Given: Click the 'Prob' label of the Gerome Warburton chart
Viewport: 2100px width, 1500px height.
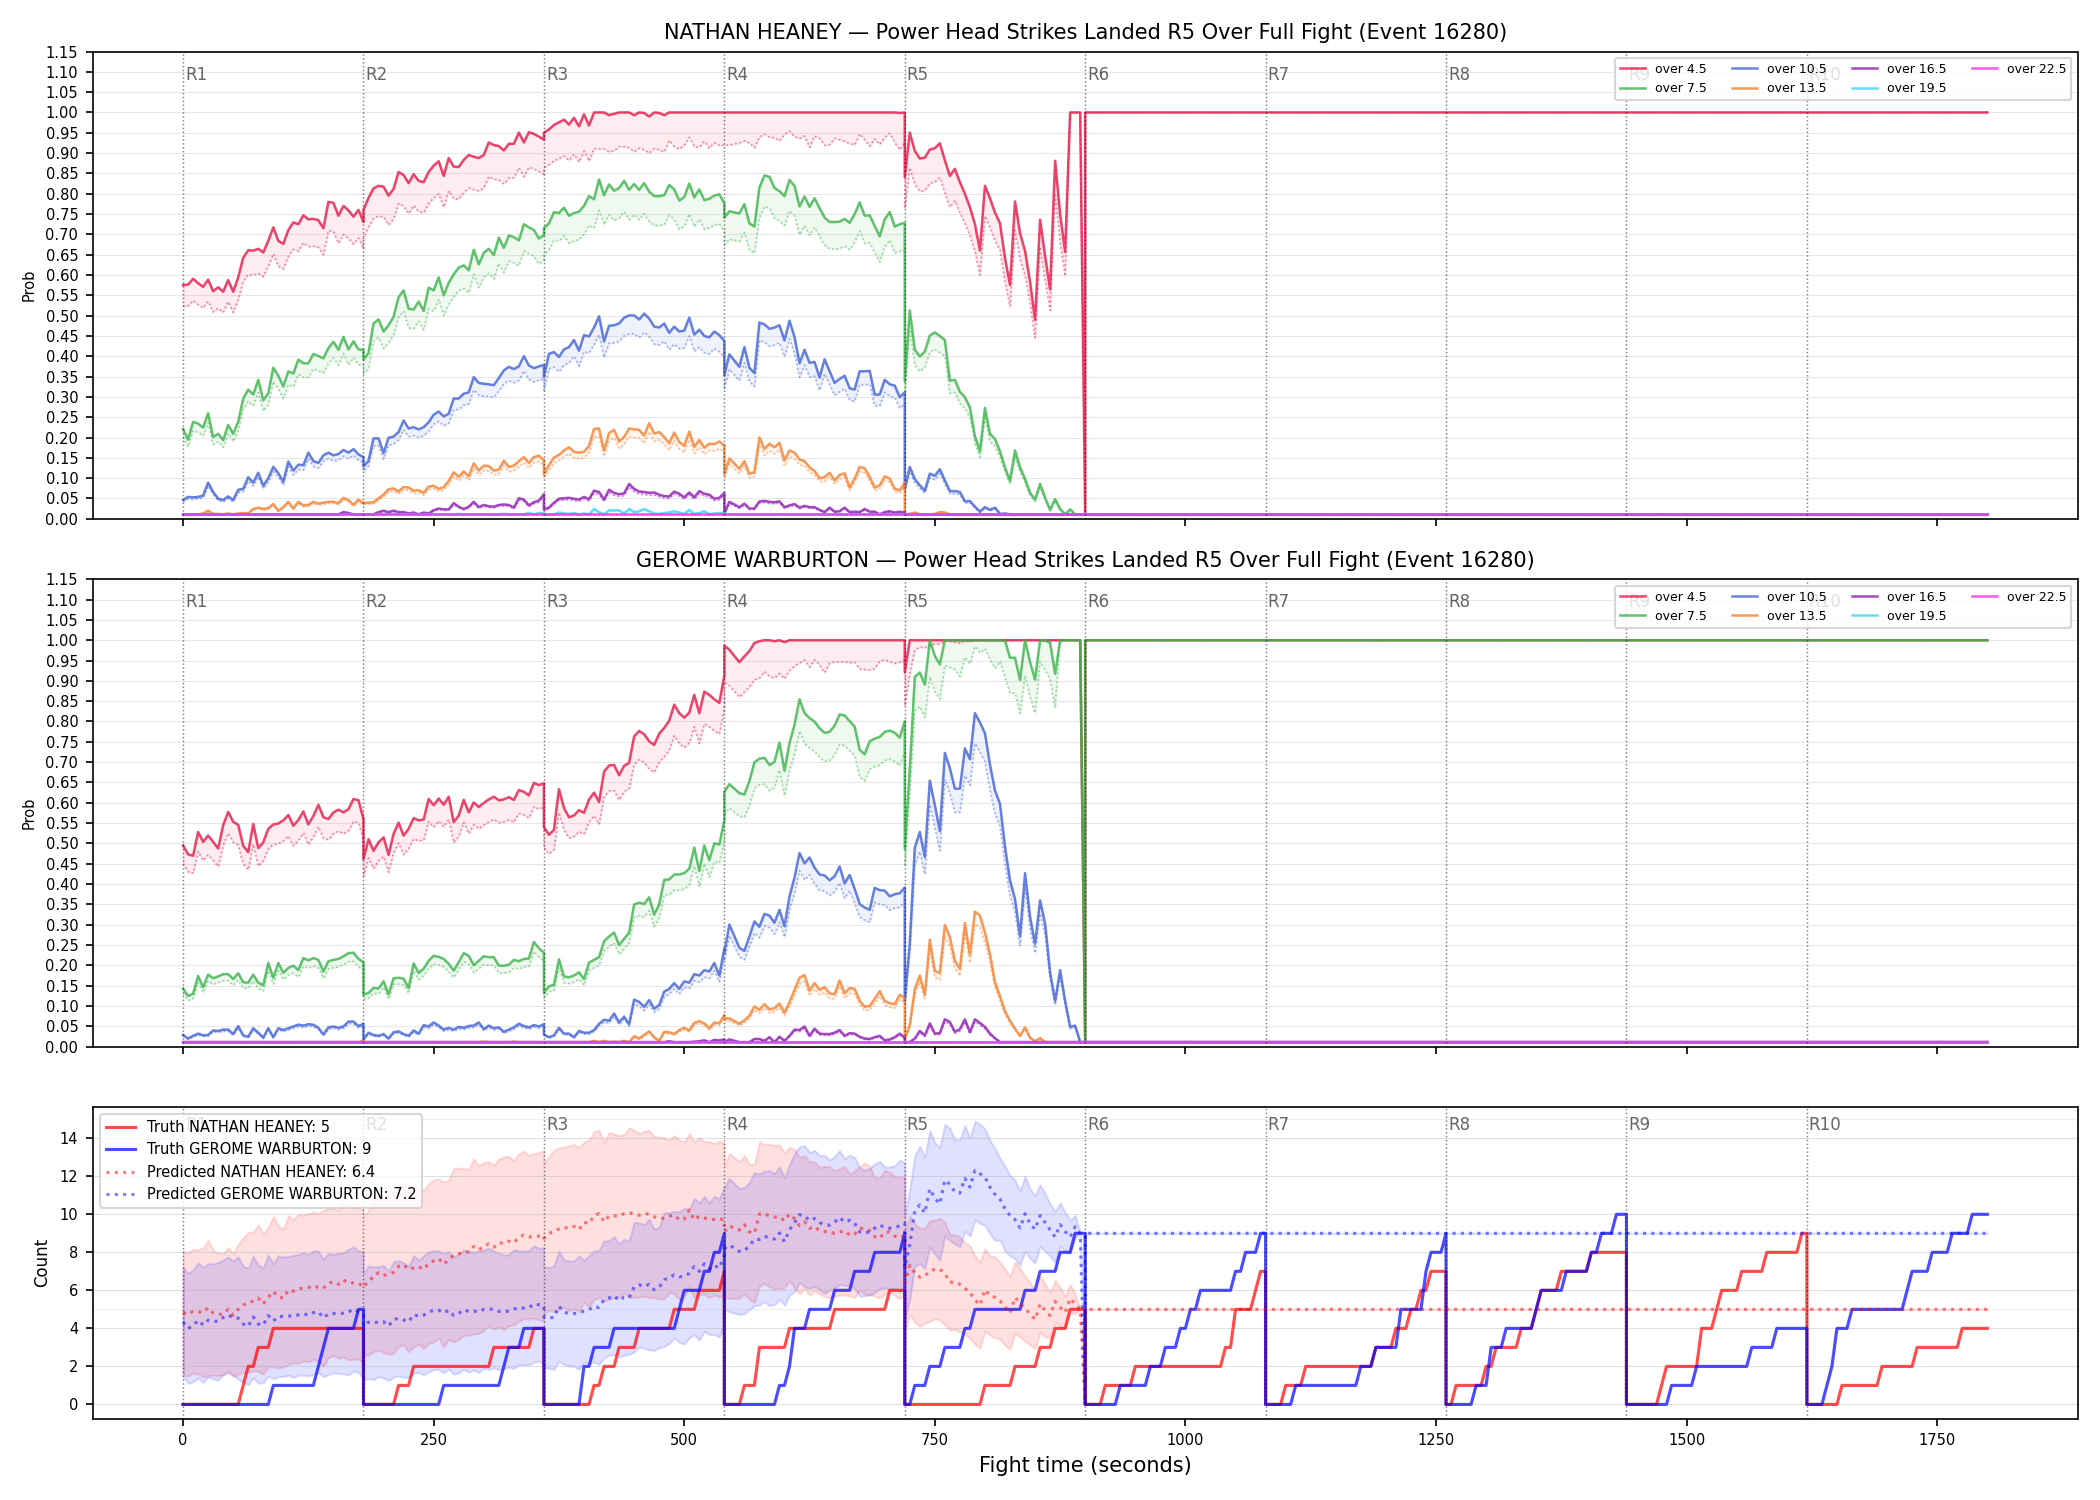Looking at the screenshot, I should click(29, 814).
